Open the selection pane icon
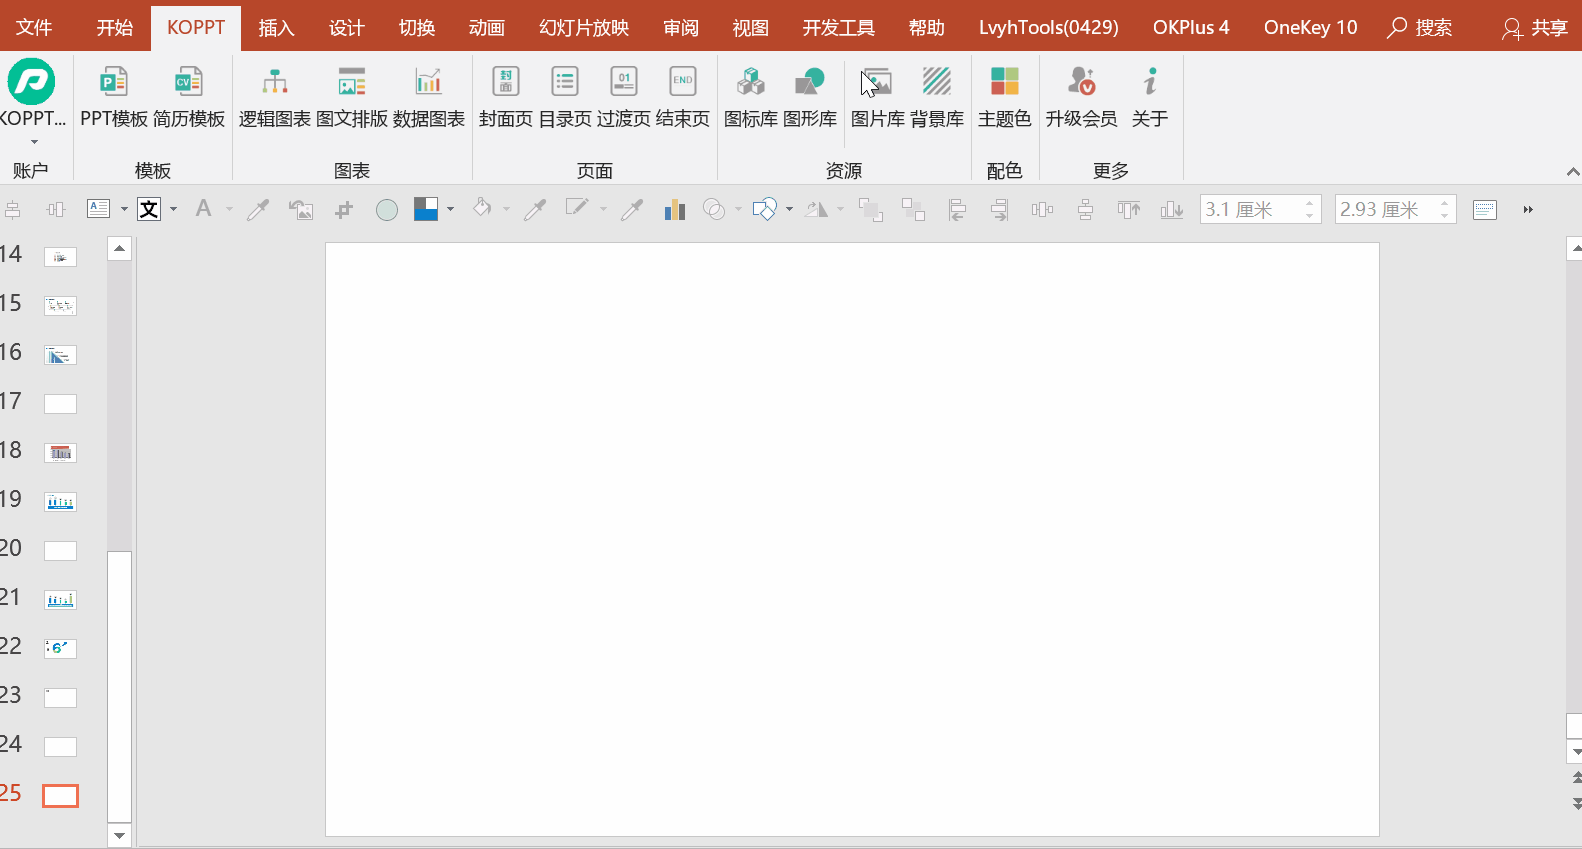This screenshot has height=849, width=1582. click(x=1485, y=209)
